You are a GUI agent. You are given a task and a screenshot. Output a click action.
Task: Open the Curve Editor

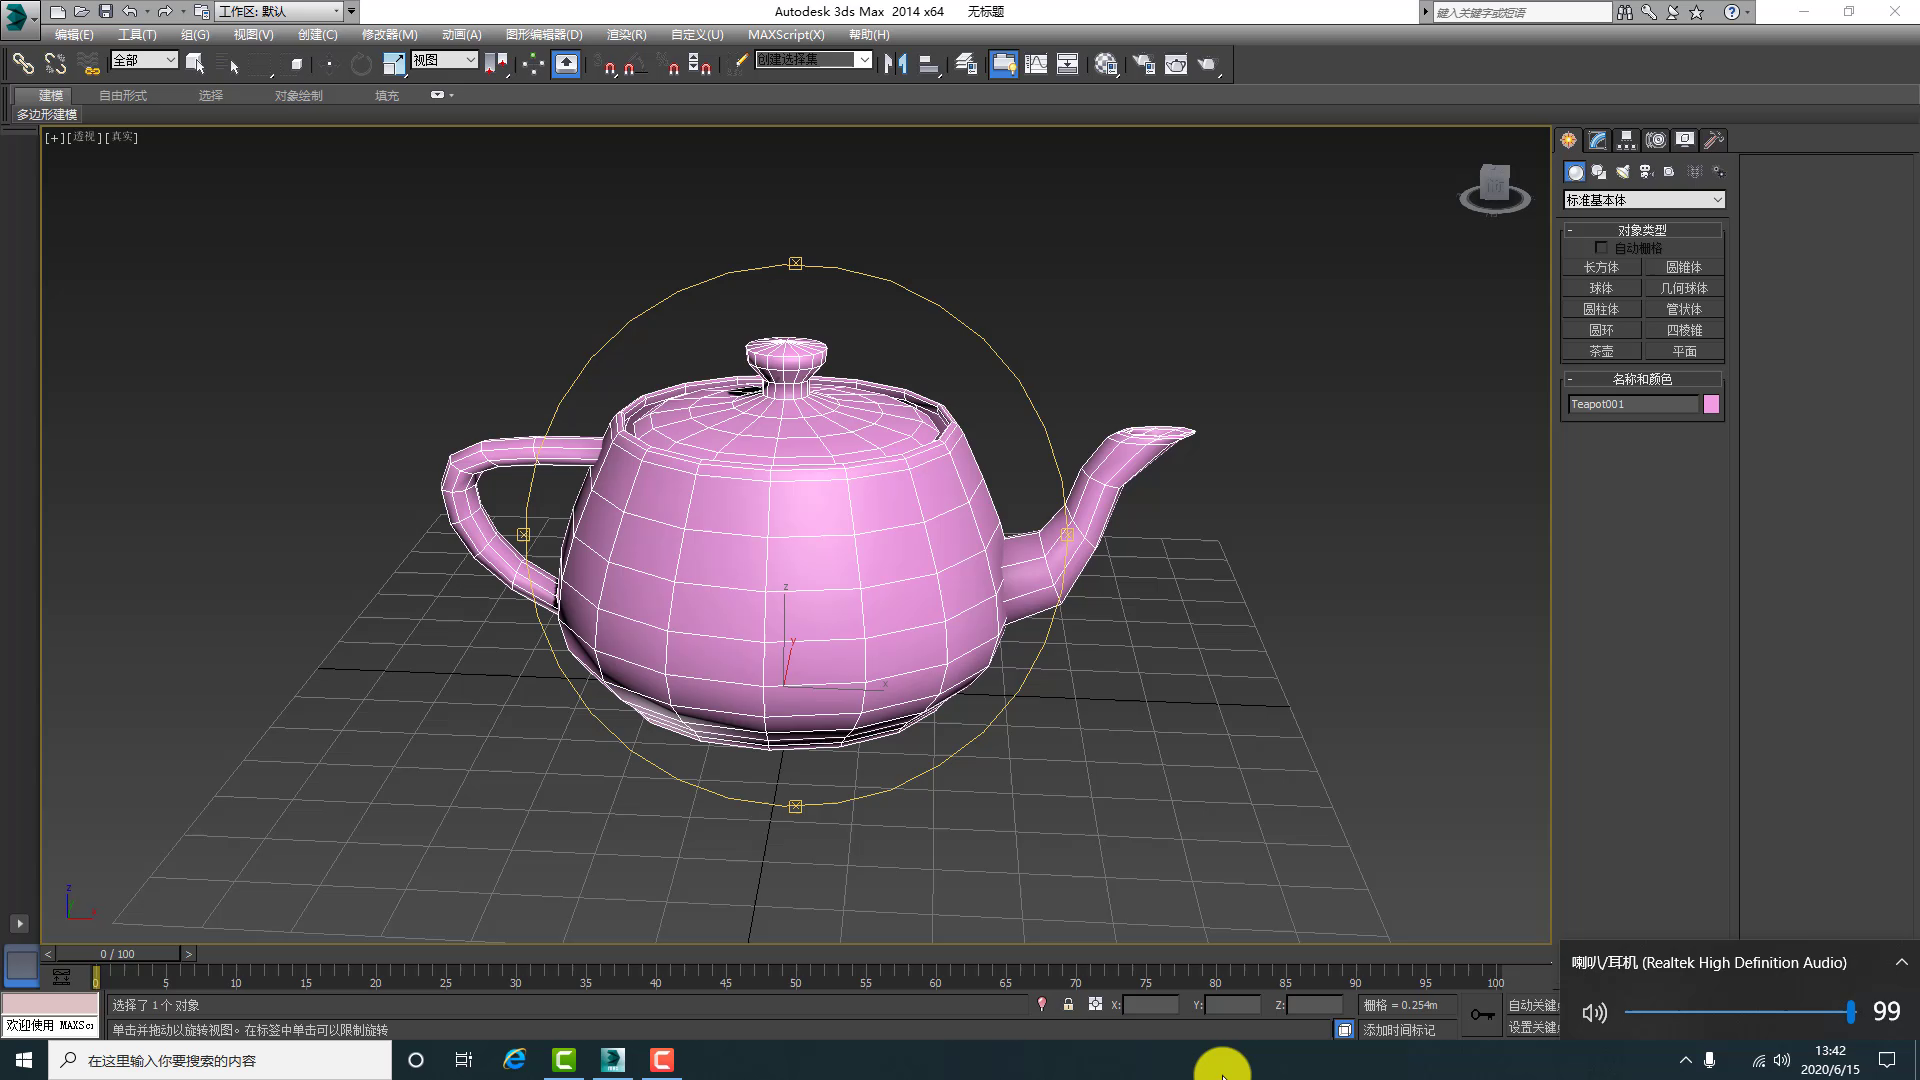[x=1036, y=64]
